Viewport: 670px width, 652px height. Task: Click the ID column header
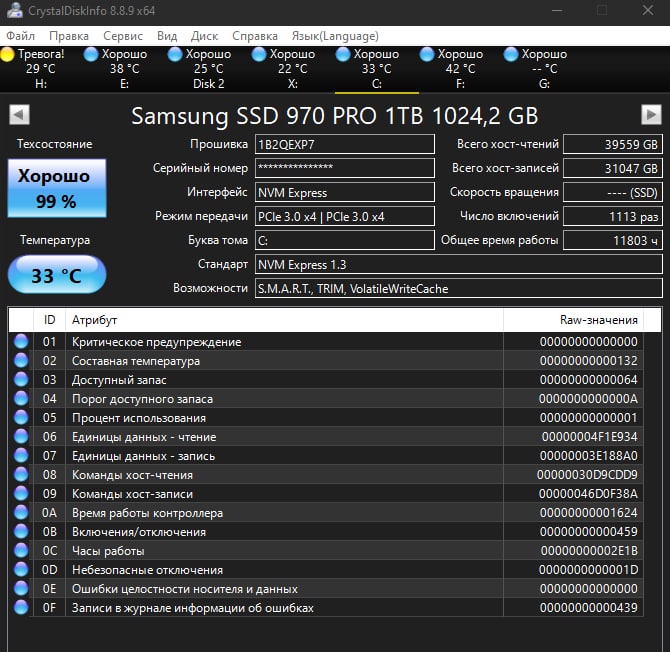click(x=49, y=320)
